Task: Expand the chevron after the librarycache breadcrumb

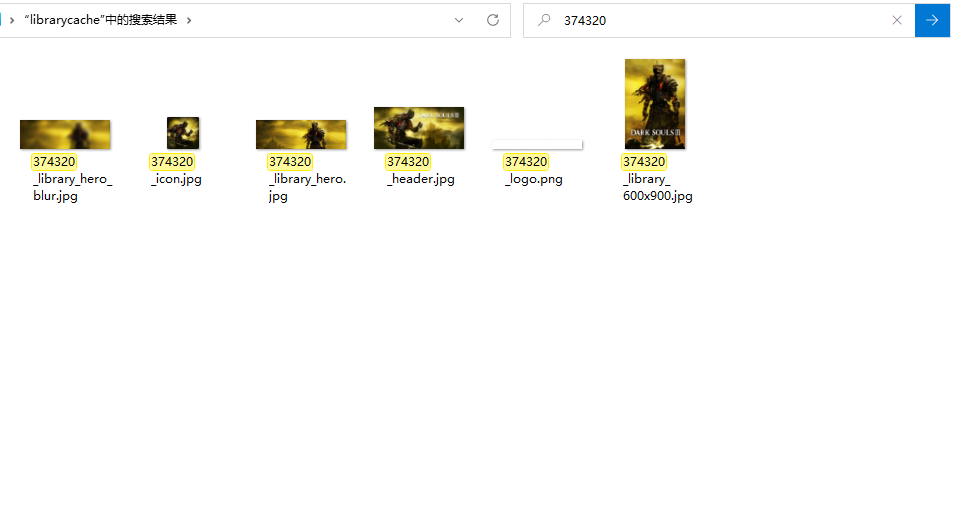Action: coord(189,20)
